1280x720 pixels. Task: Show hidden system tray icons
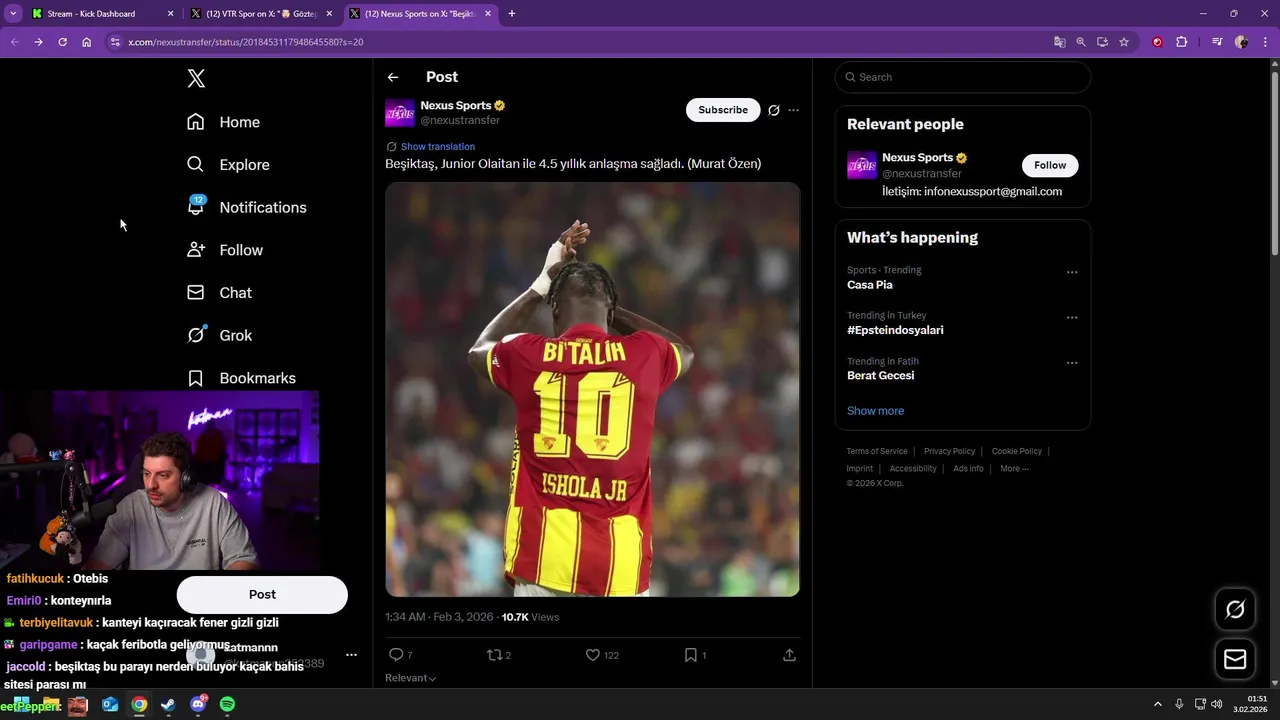[x=1158, y=704]
